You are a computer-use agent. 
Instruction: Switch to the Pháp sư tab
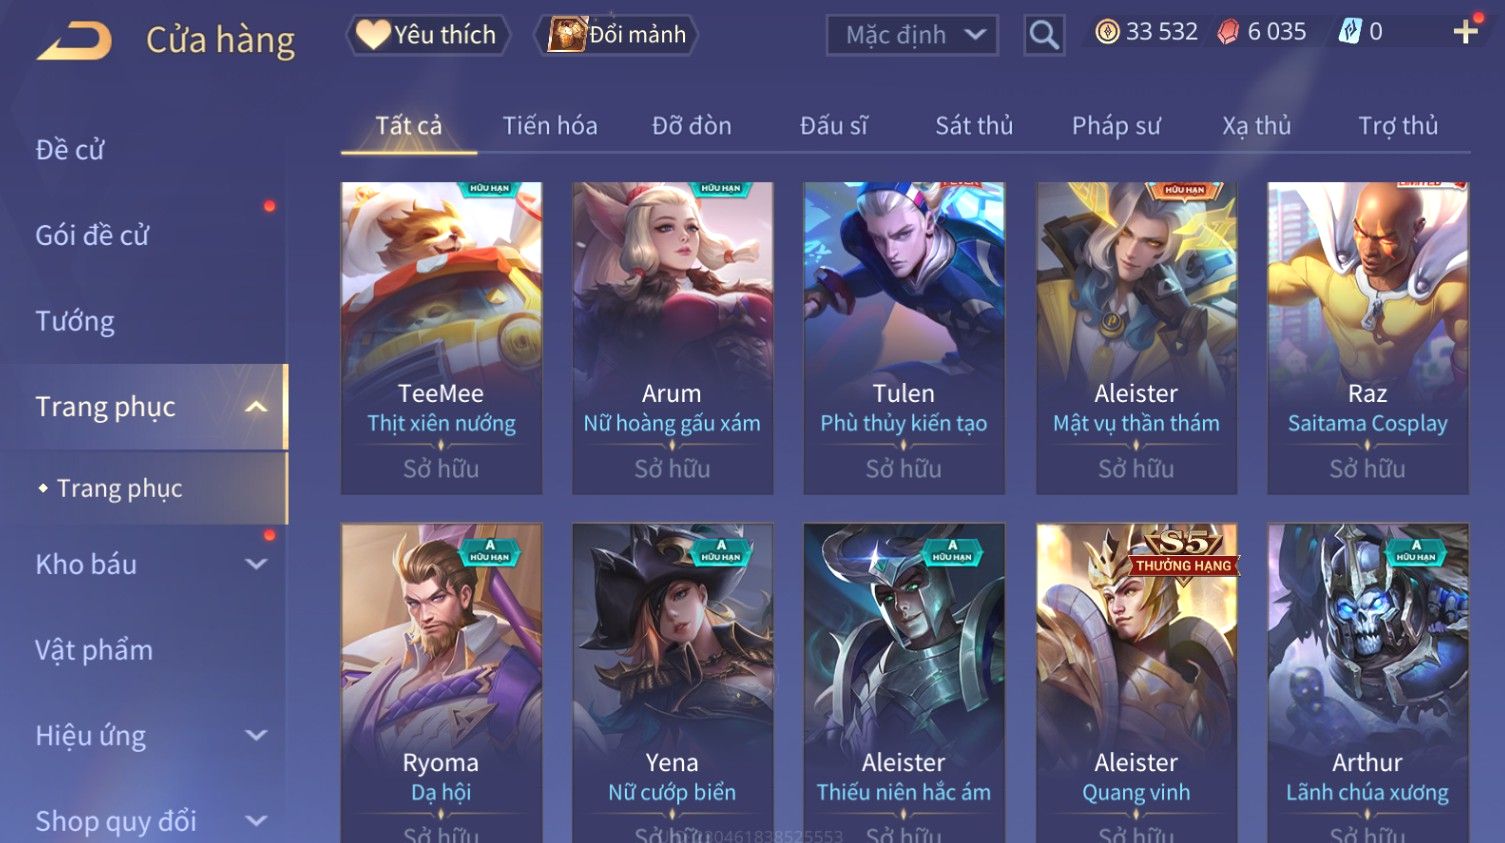point(1116,126)
